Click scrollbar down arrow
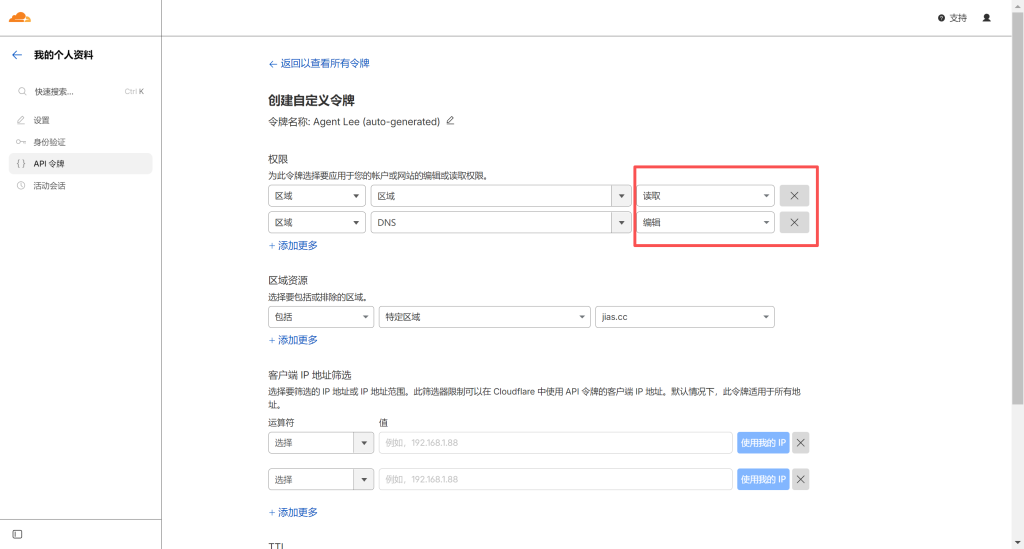 1017,543
